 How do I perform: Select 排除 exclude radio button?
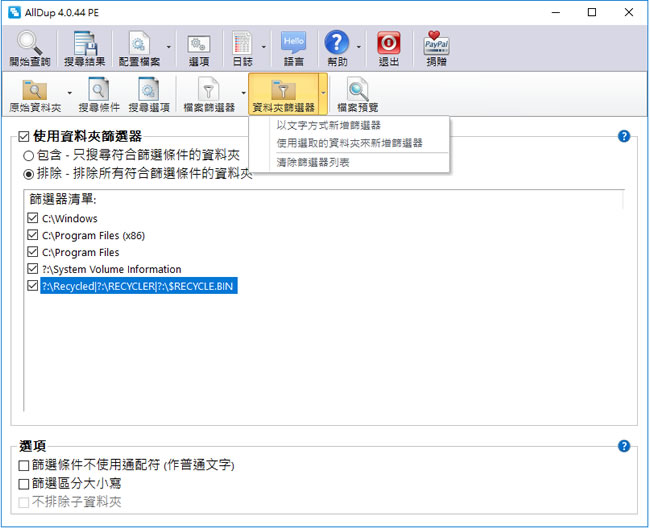pos(28,174)
